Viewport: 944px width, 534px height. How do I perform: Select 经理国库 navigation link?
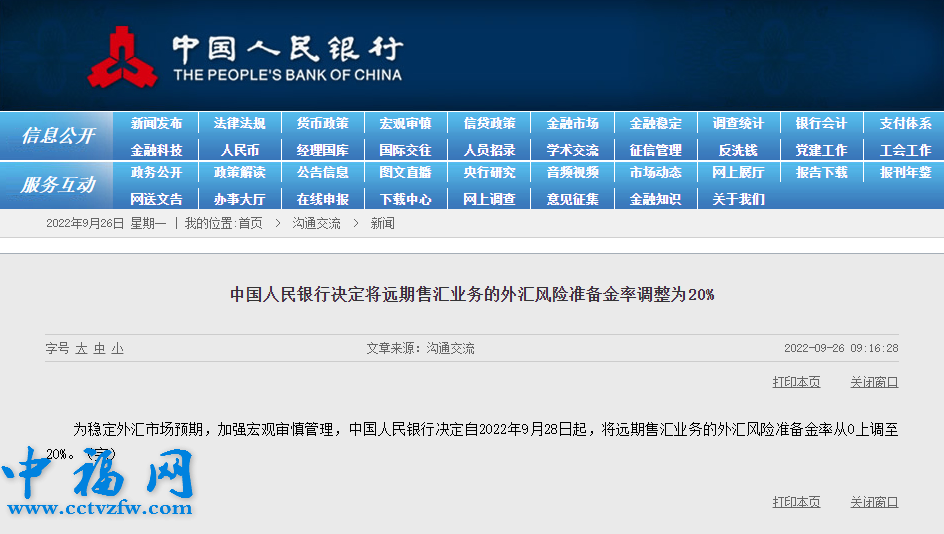pyautogui.click(x=323, y=150)
